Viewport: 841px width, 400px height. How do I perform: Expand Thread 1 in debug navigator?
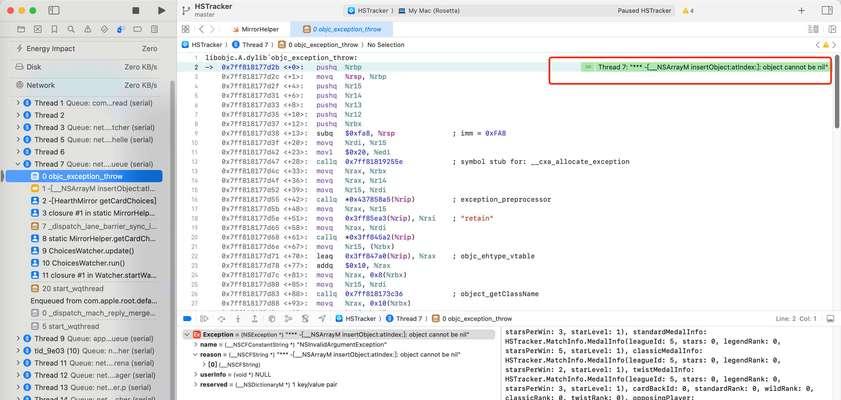[18, 103]
